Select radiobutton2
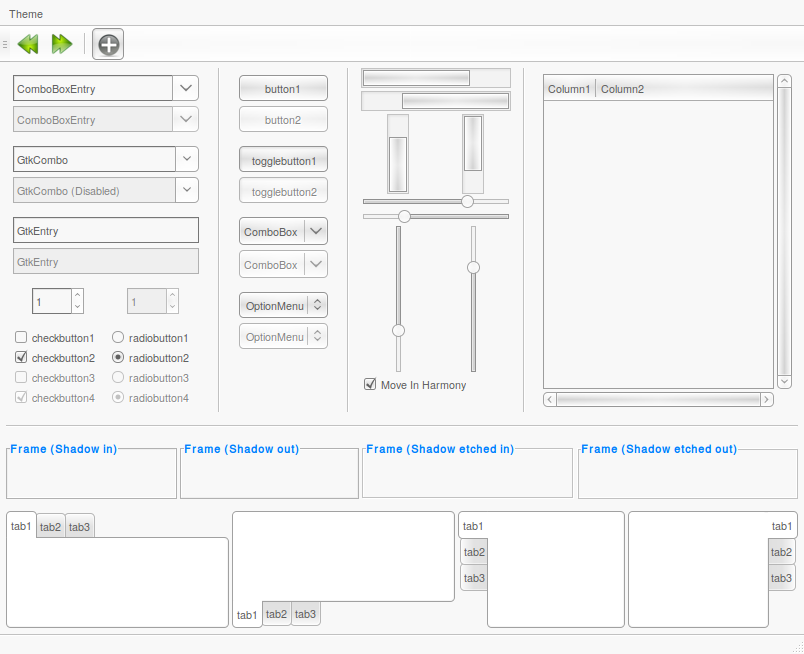The image size is (804, 654). [x=118, y=357]
